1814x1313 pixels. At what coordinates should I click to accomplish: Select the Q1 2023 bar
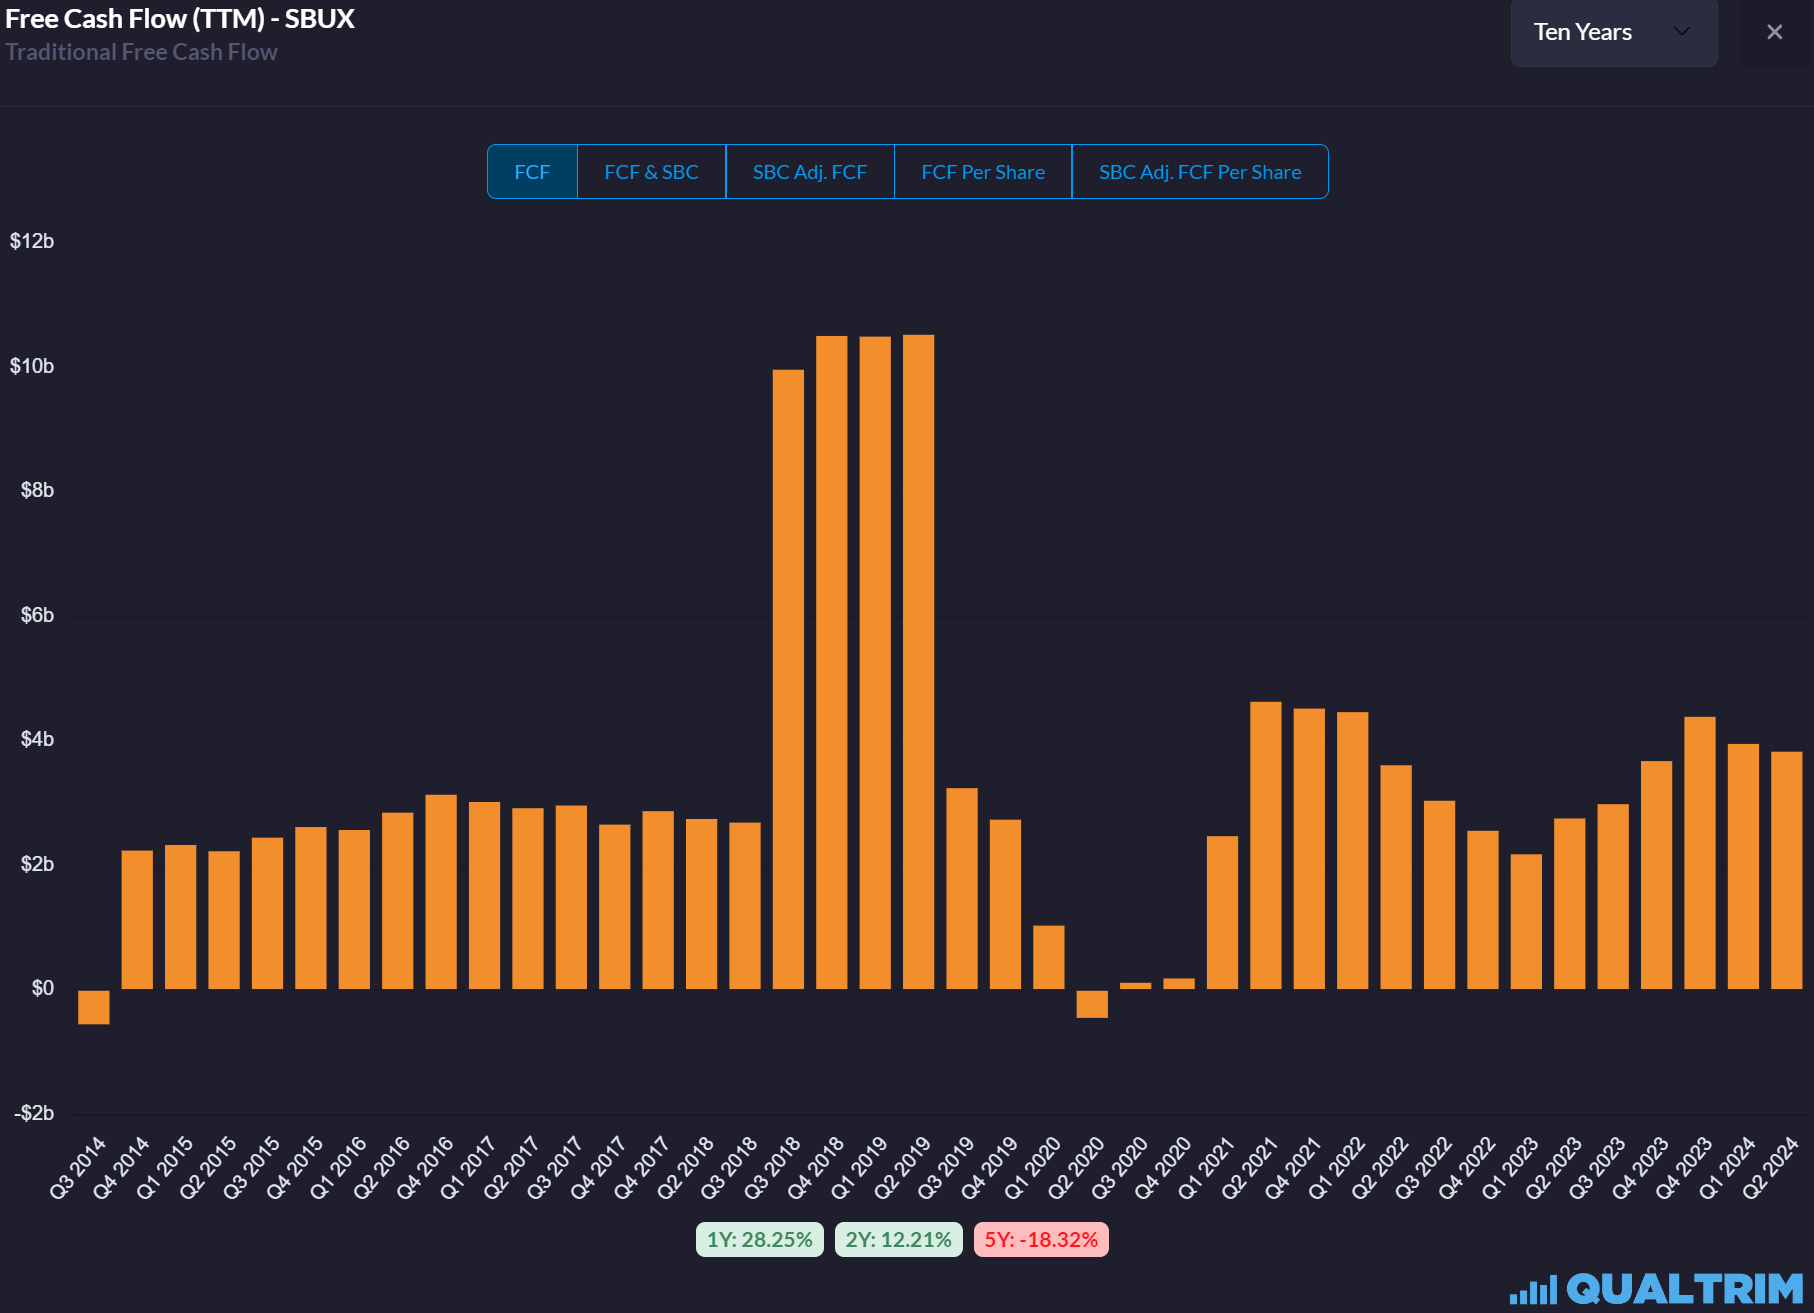(1526, 921)
